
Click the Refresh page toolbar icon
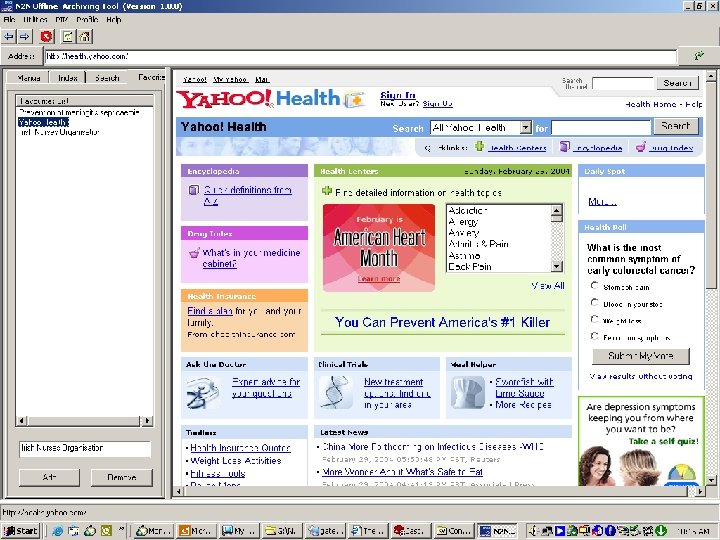68,36
